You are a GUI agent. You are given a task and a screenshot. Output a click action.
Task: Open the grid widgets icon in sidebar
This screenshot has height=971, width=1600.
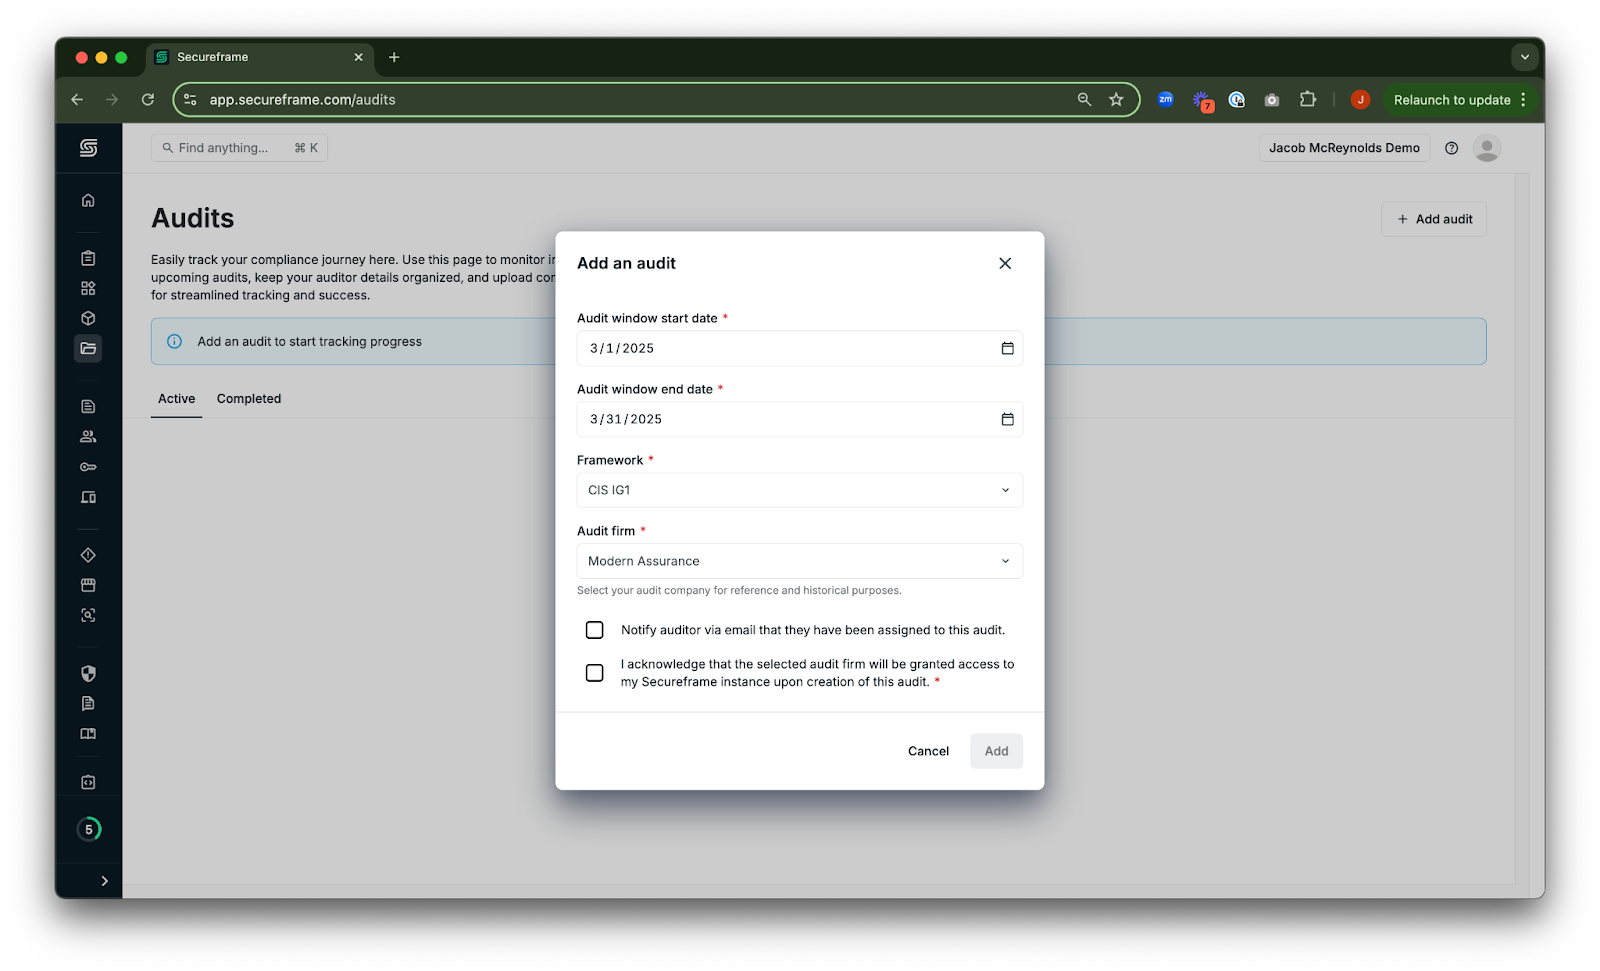[x=88, y=288]
